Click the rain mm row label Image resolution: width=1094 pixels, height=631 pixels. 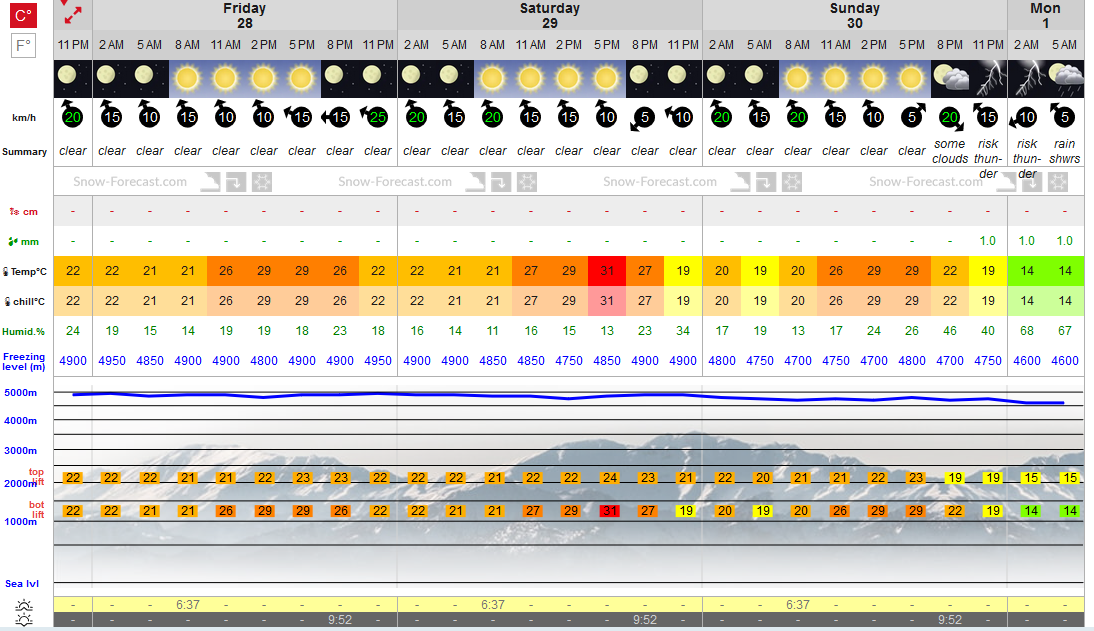24,242
